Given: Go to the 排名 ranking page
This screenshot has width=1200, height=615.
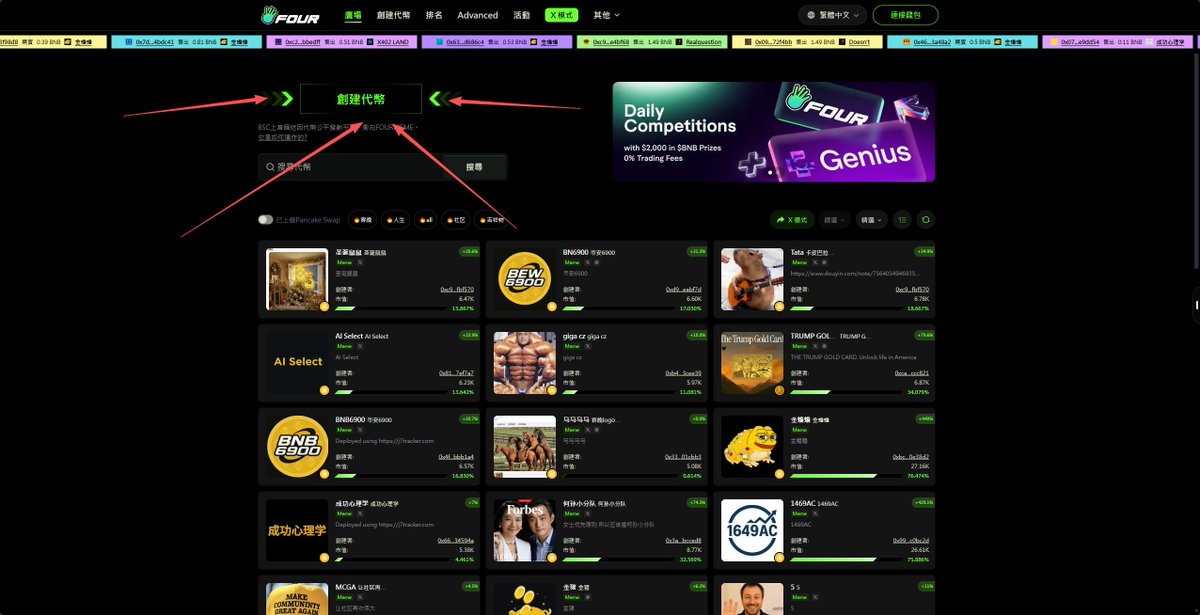Looking at the screenshot, I should (x=434, y=15).
